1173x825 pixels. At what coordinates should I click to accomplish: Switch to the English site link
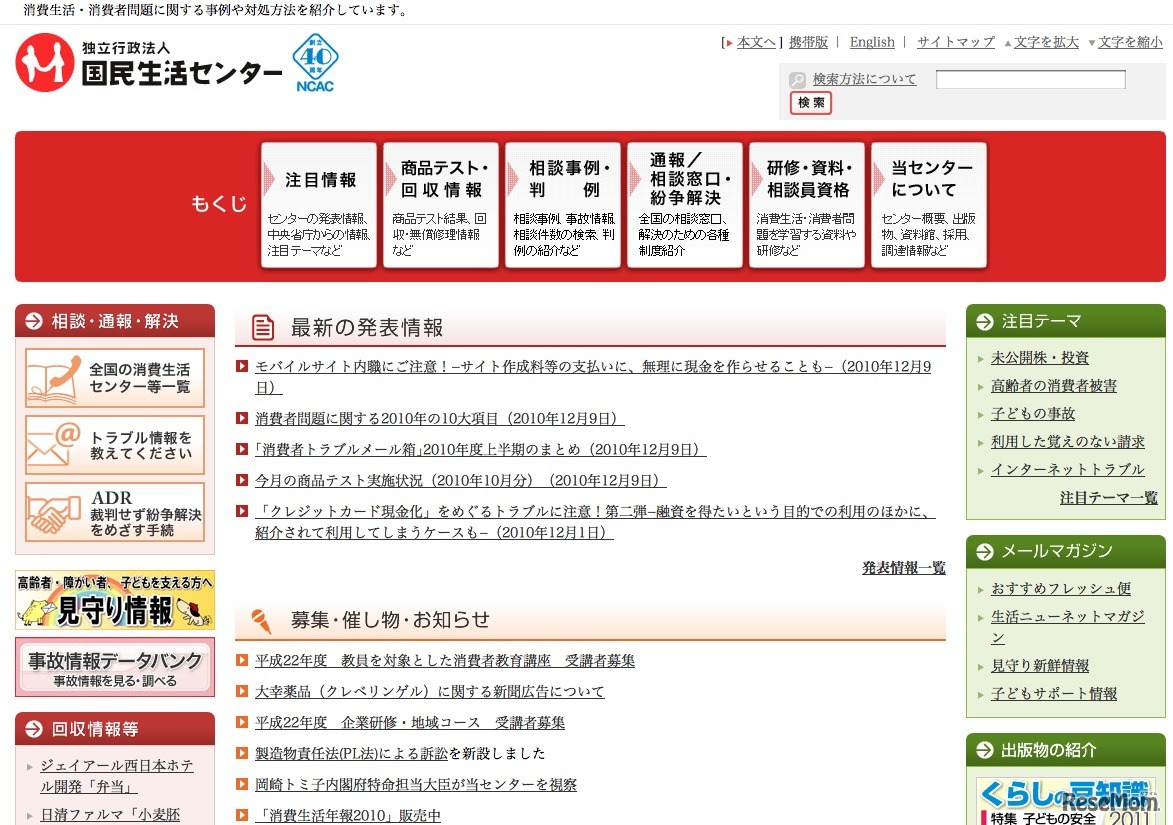[x=872, y=43]
